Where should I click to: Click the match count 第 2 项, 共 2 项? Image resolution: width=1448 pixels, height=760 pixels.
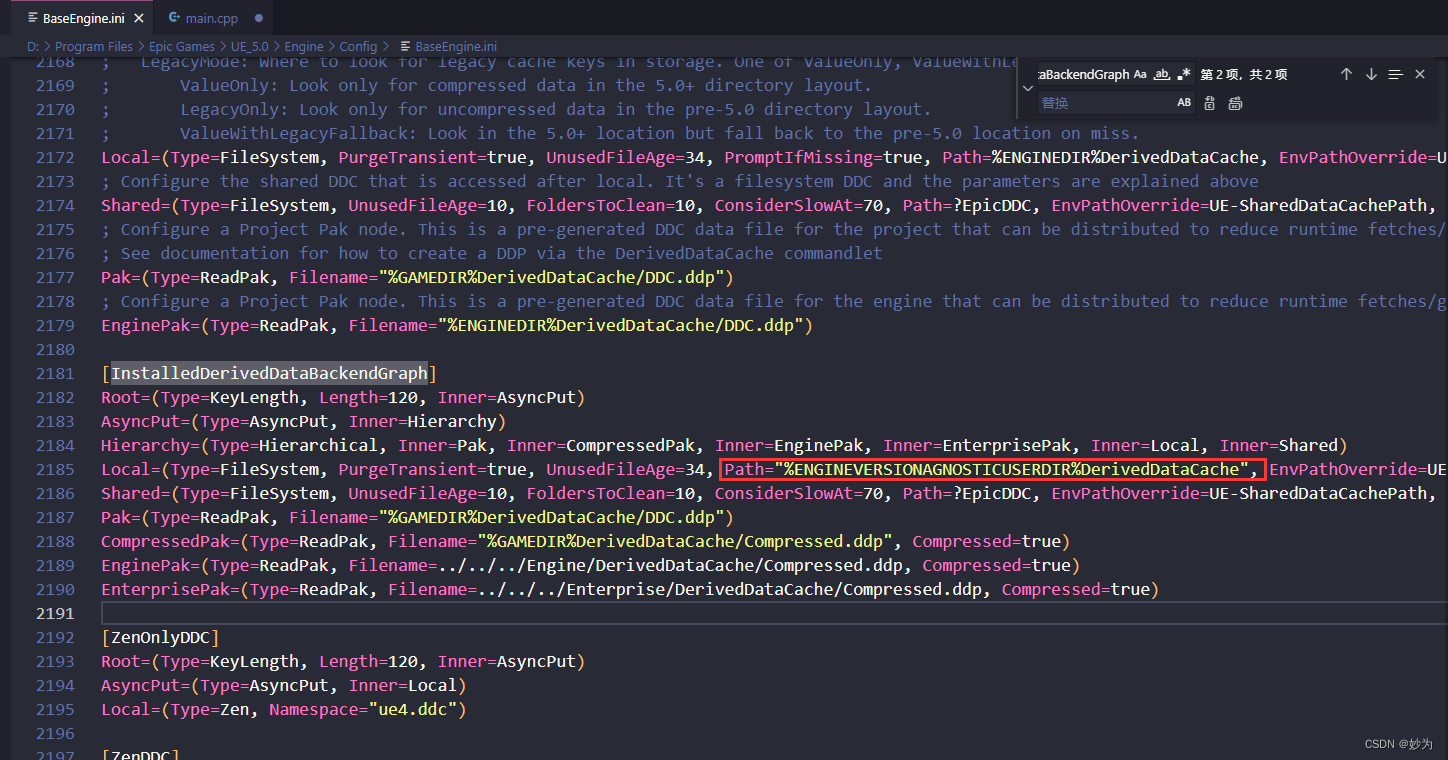pos(1243,74)
